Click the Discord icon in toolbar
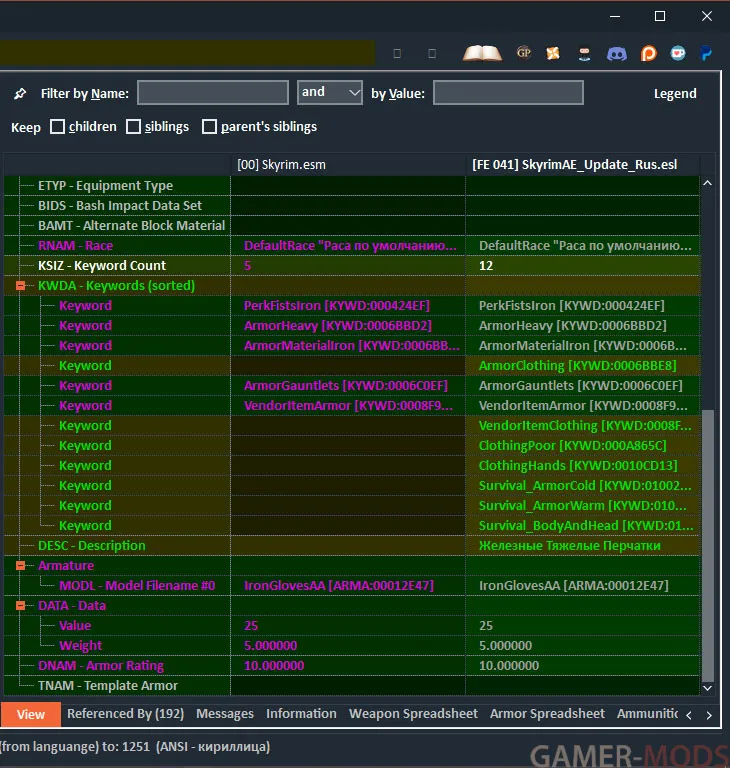 (616, 53)
